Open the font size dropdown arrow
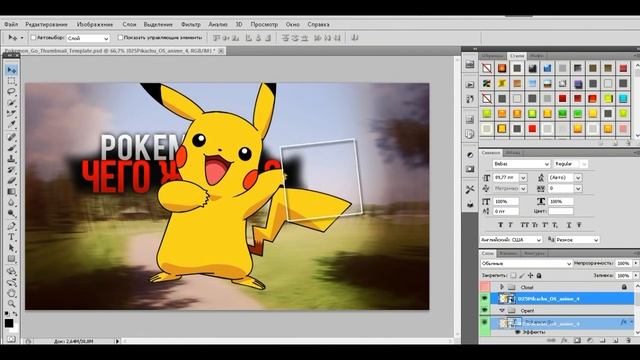Viewport: 640px width, 360px height. [523, 178]
